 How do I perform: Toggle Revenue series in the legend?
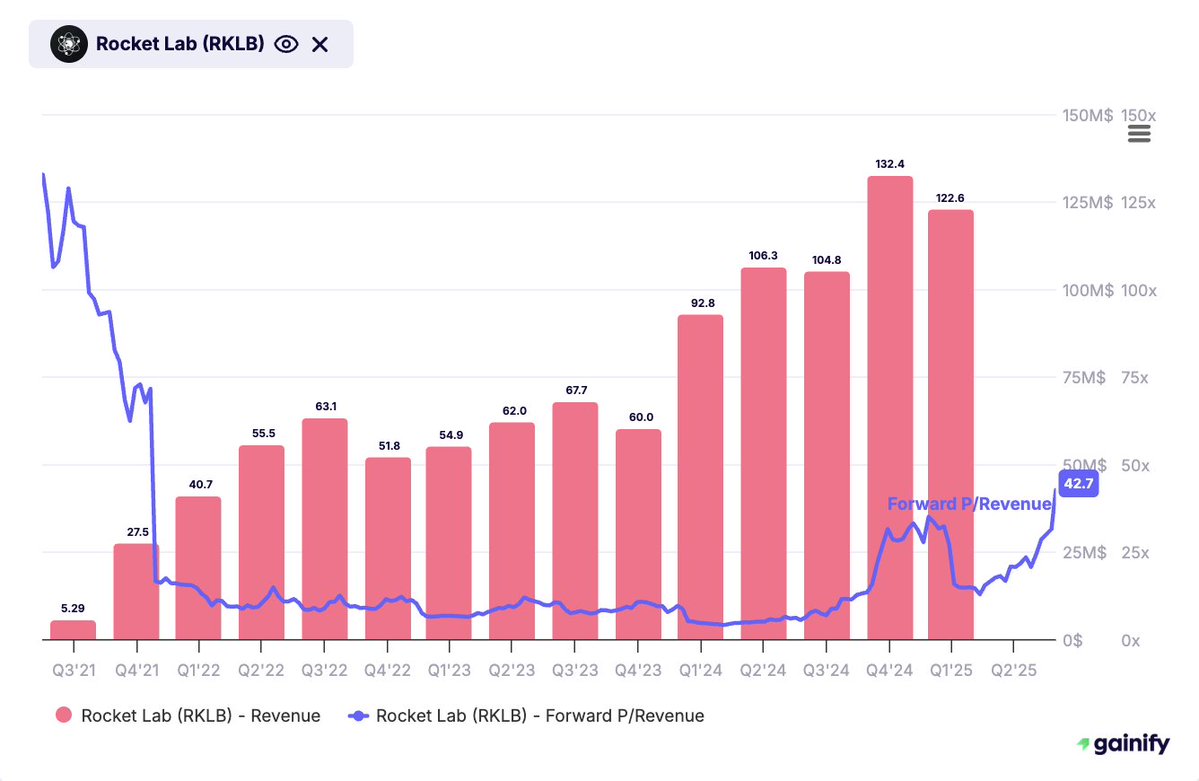(x=188, y=715)
